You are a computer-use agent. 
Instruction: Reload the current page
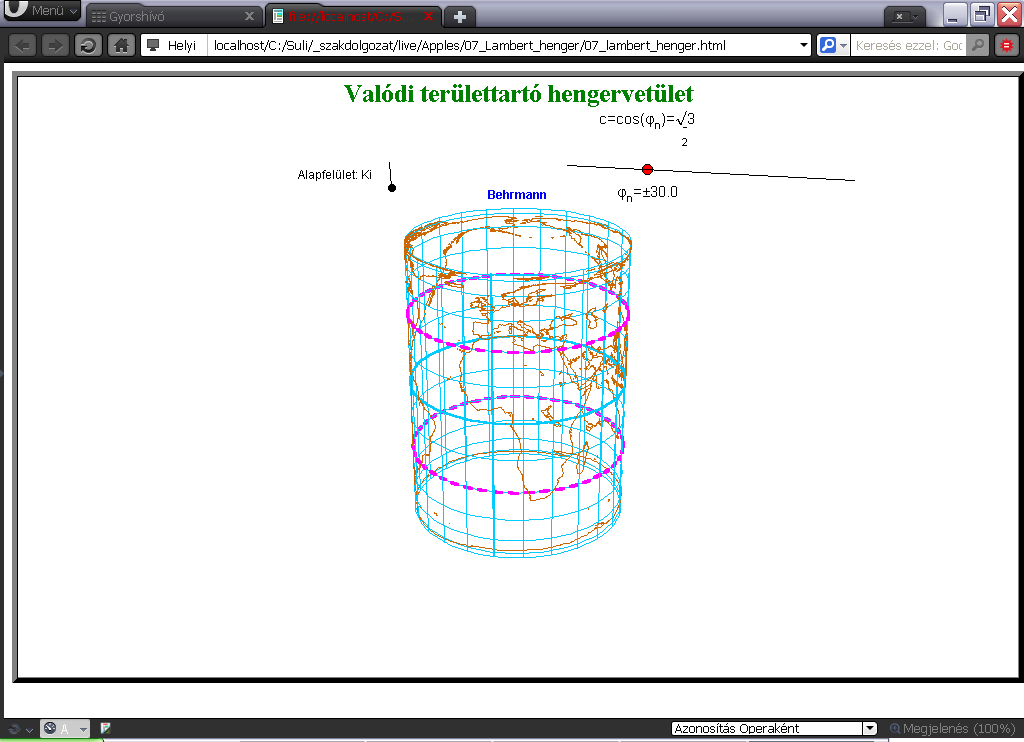tap(88, 46)
